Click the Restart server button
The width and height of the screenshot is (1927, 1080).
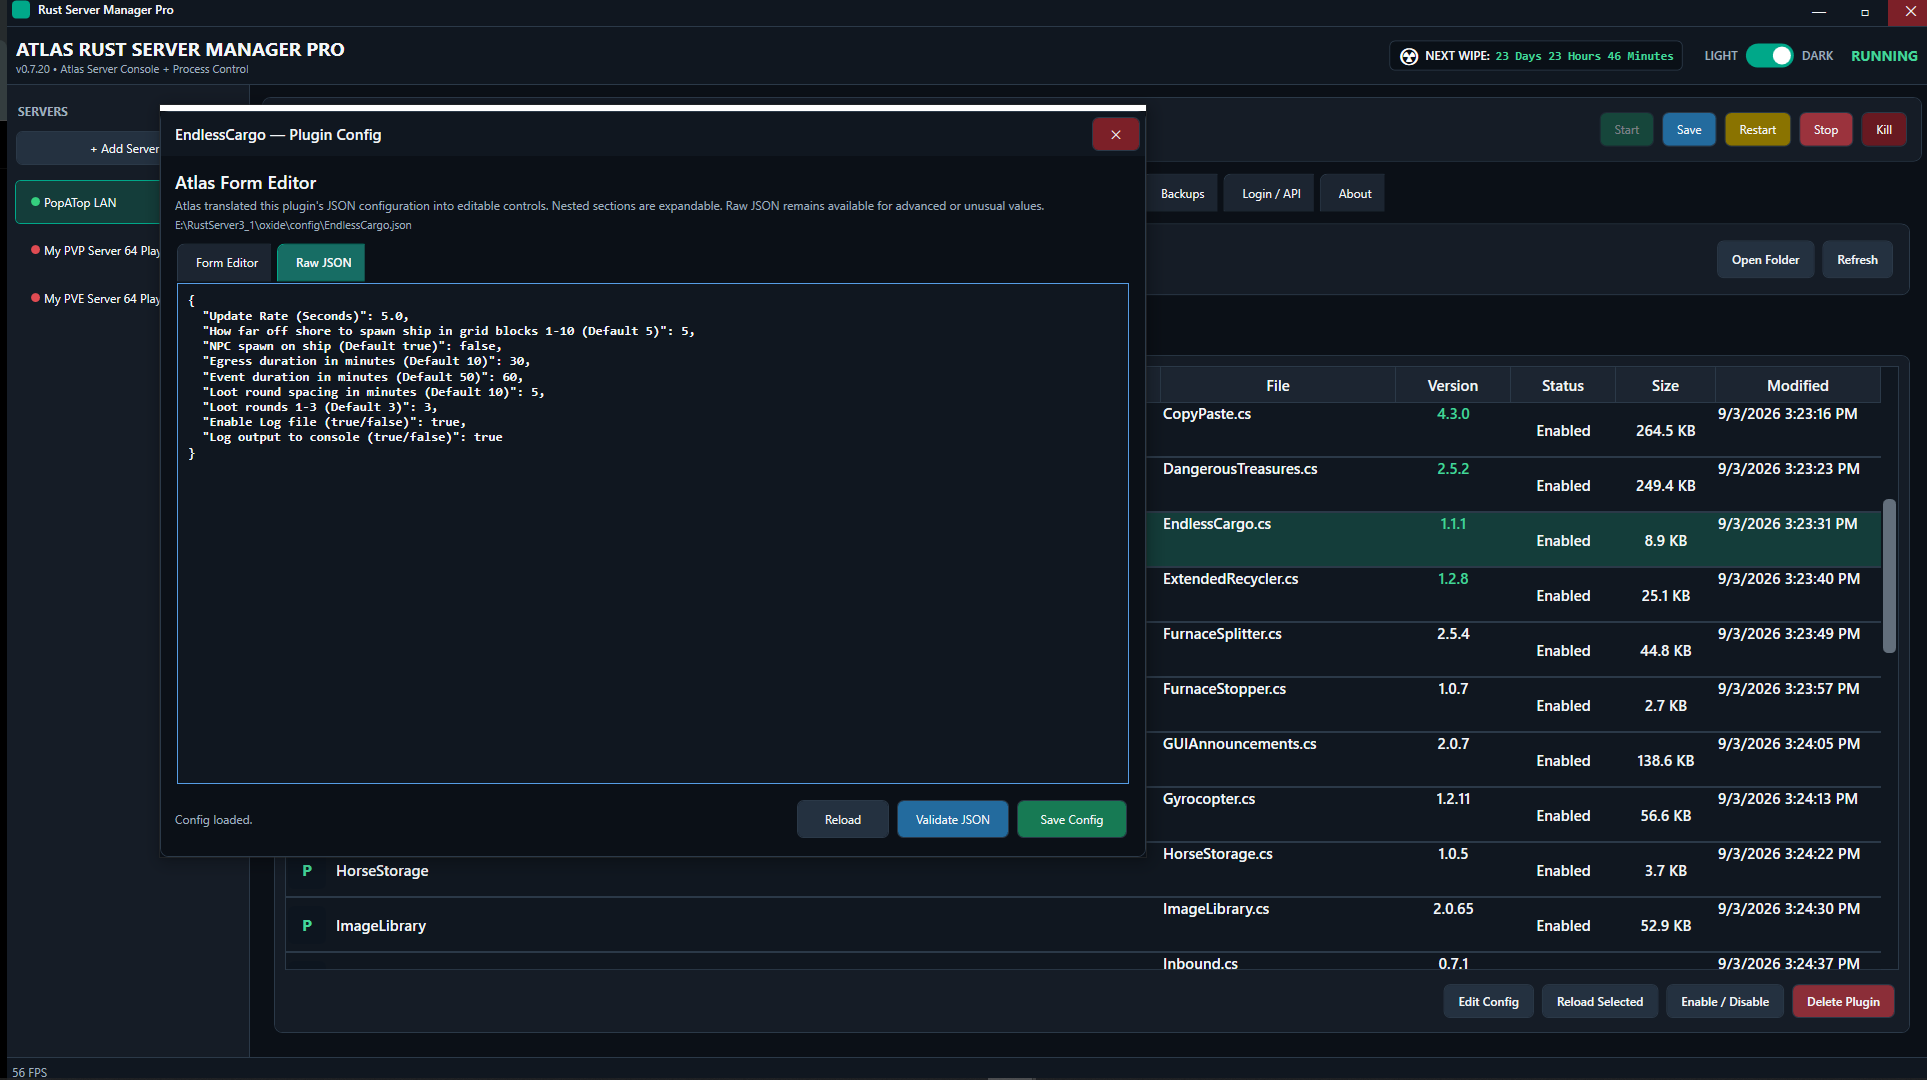tap(1757, 130)
